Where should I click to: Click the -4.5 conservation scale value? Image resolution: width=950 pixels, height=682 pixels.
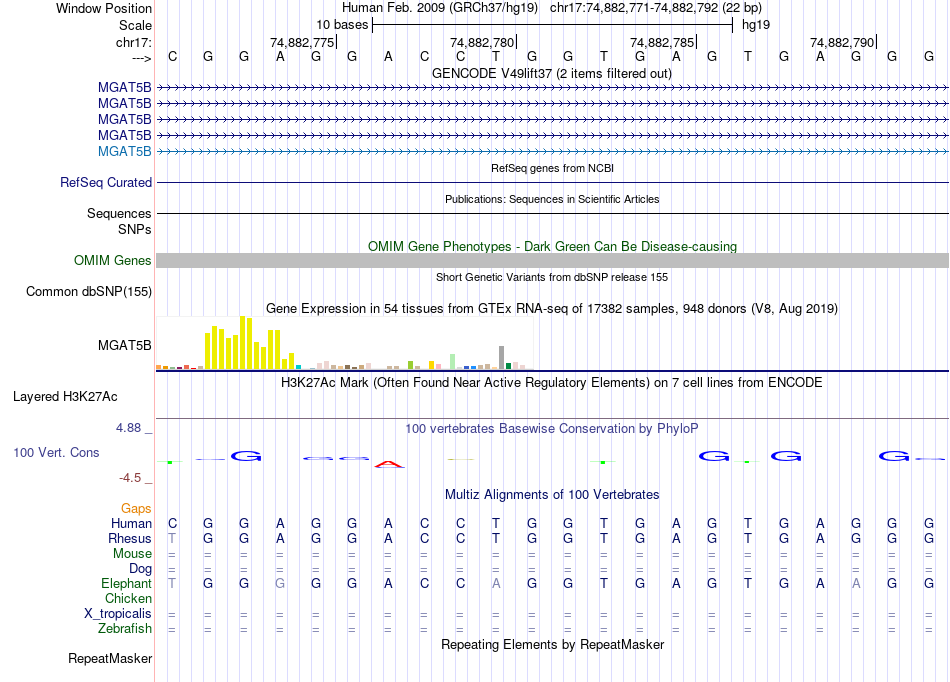click(x=130, y=478)
